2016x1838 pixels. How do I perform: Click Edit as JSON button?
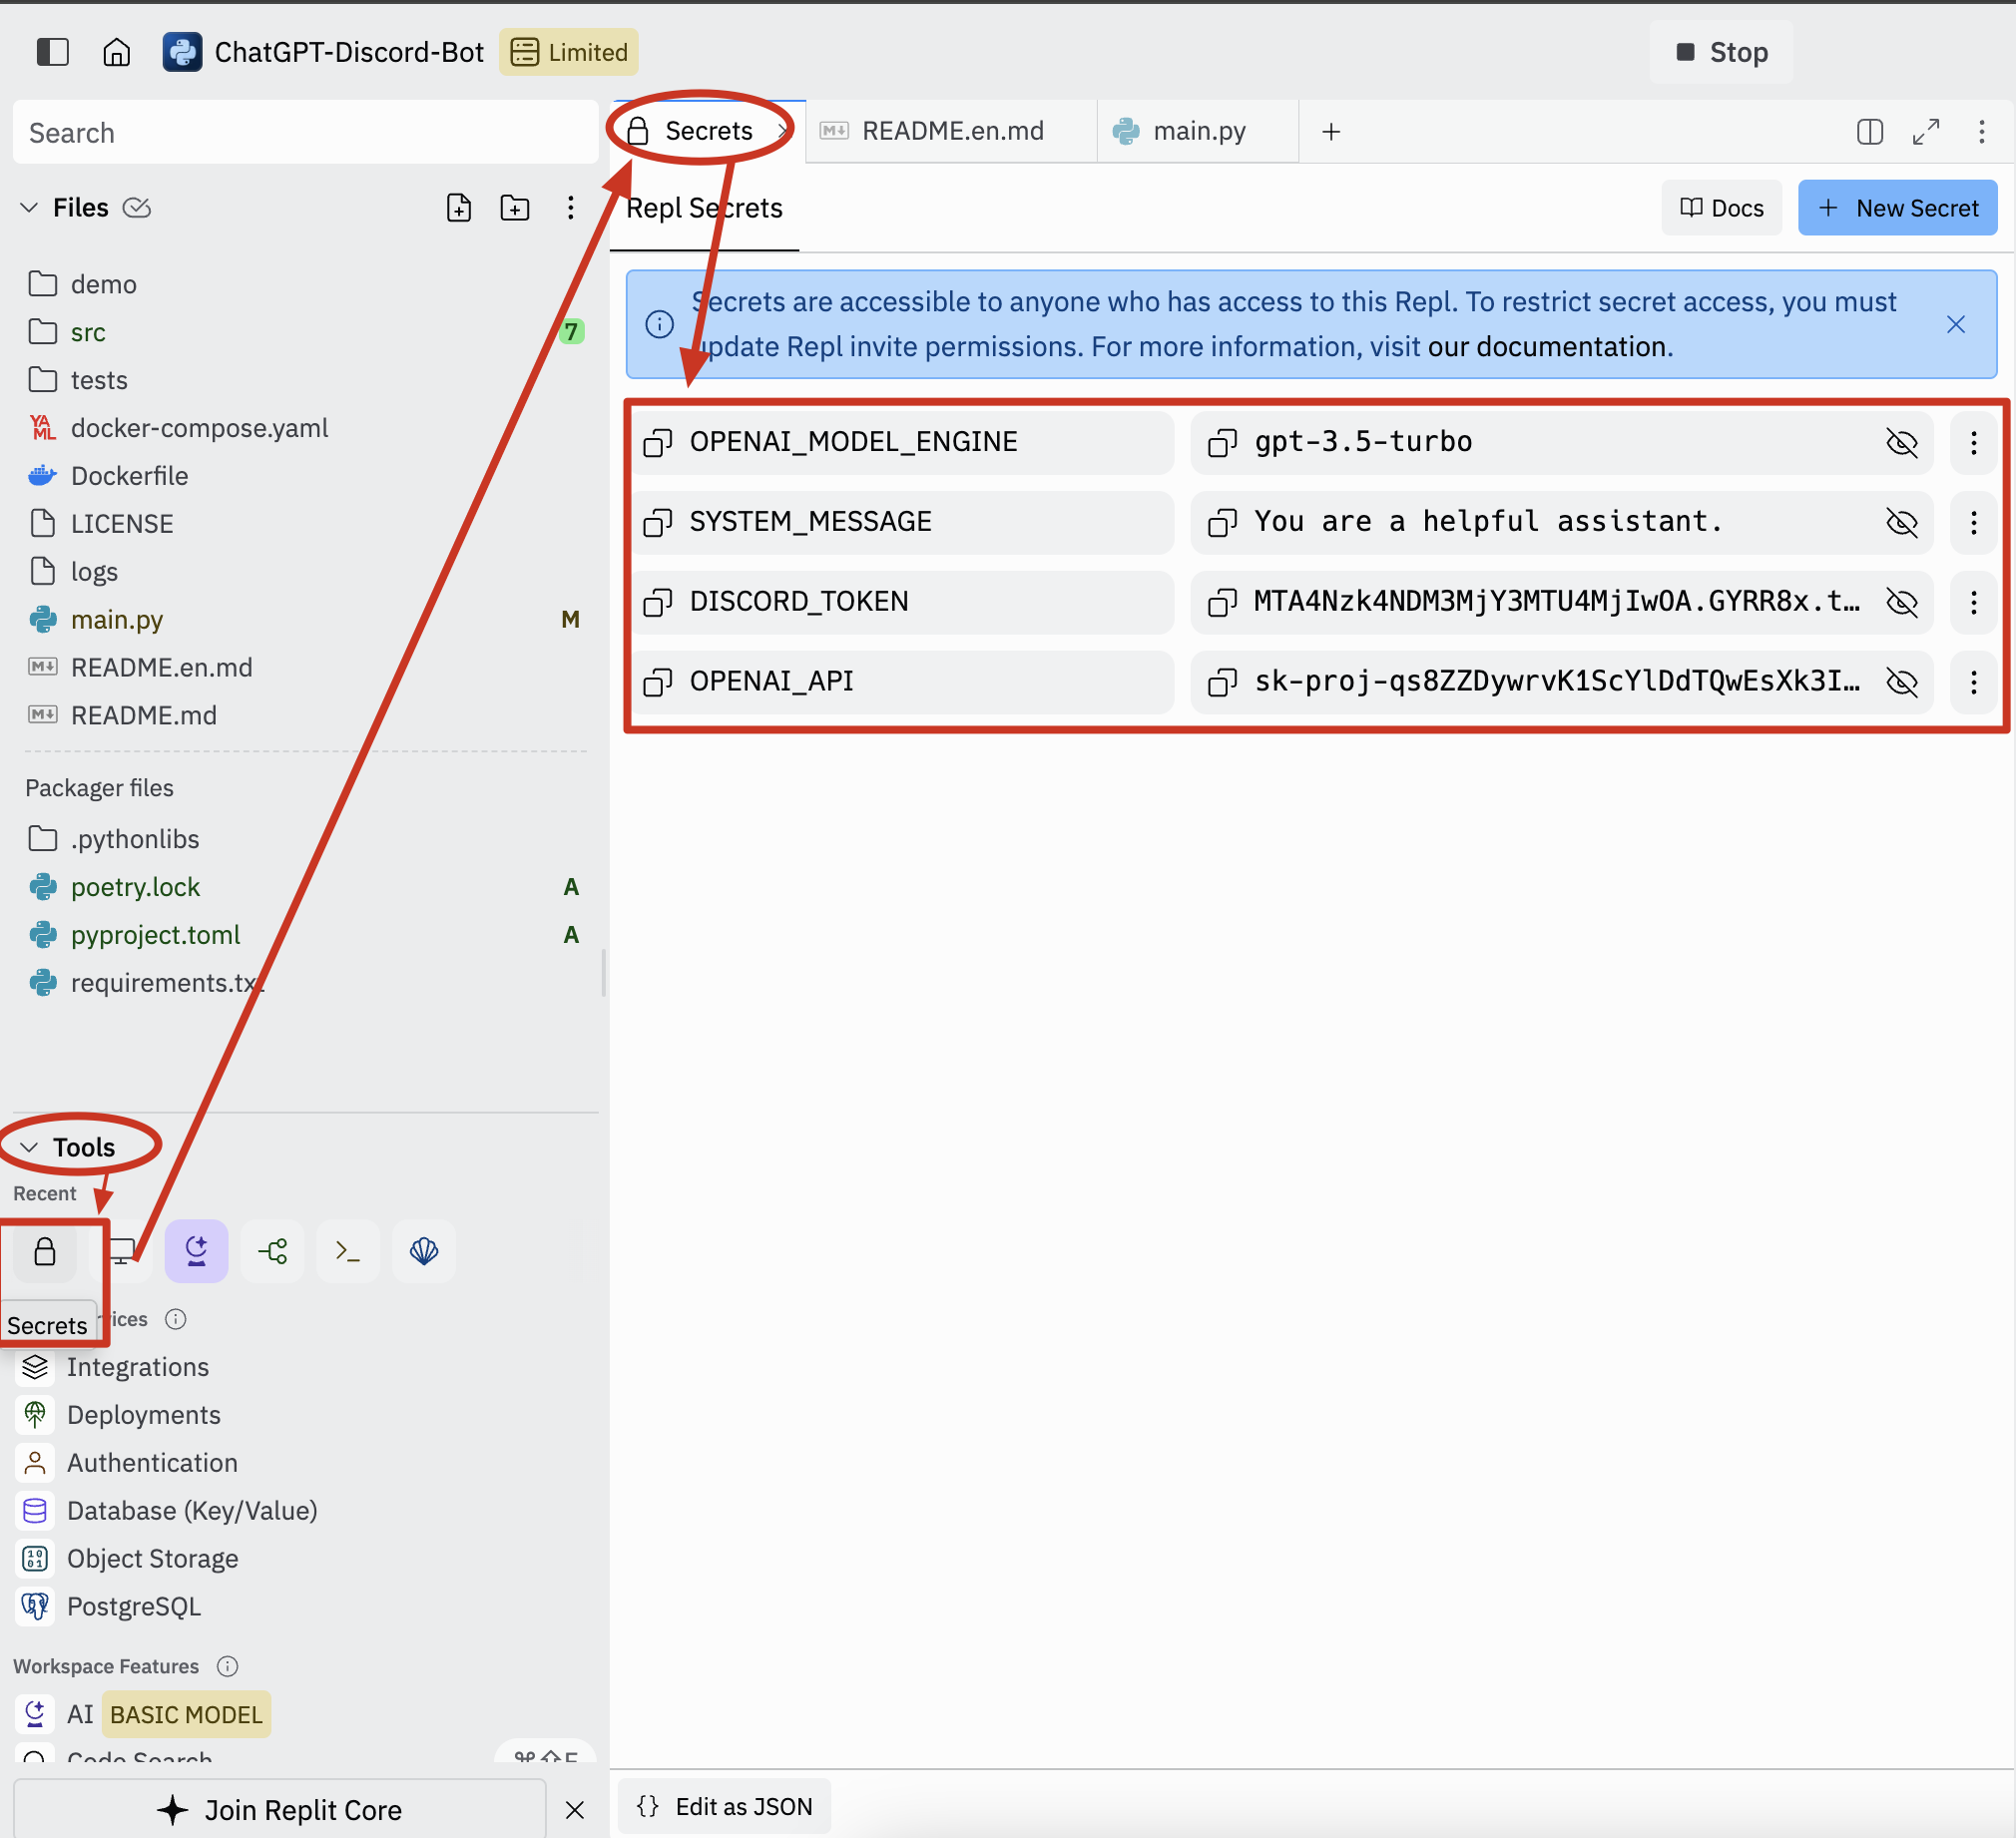coord(724,1806)
